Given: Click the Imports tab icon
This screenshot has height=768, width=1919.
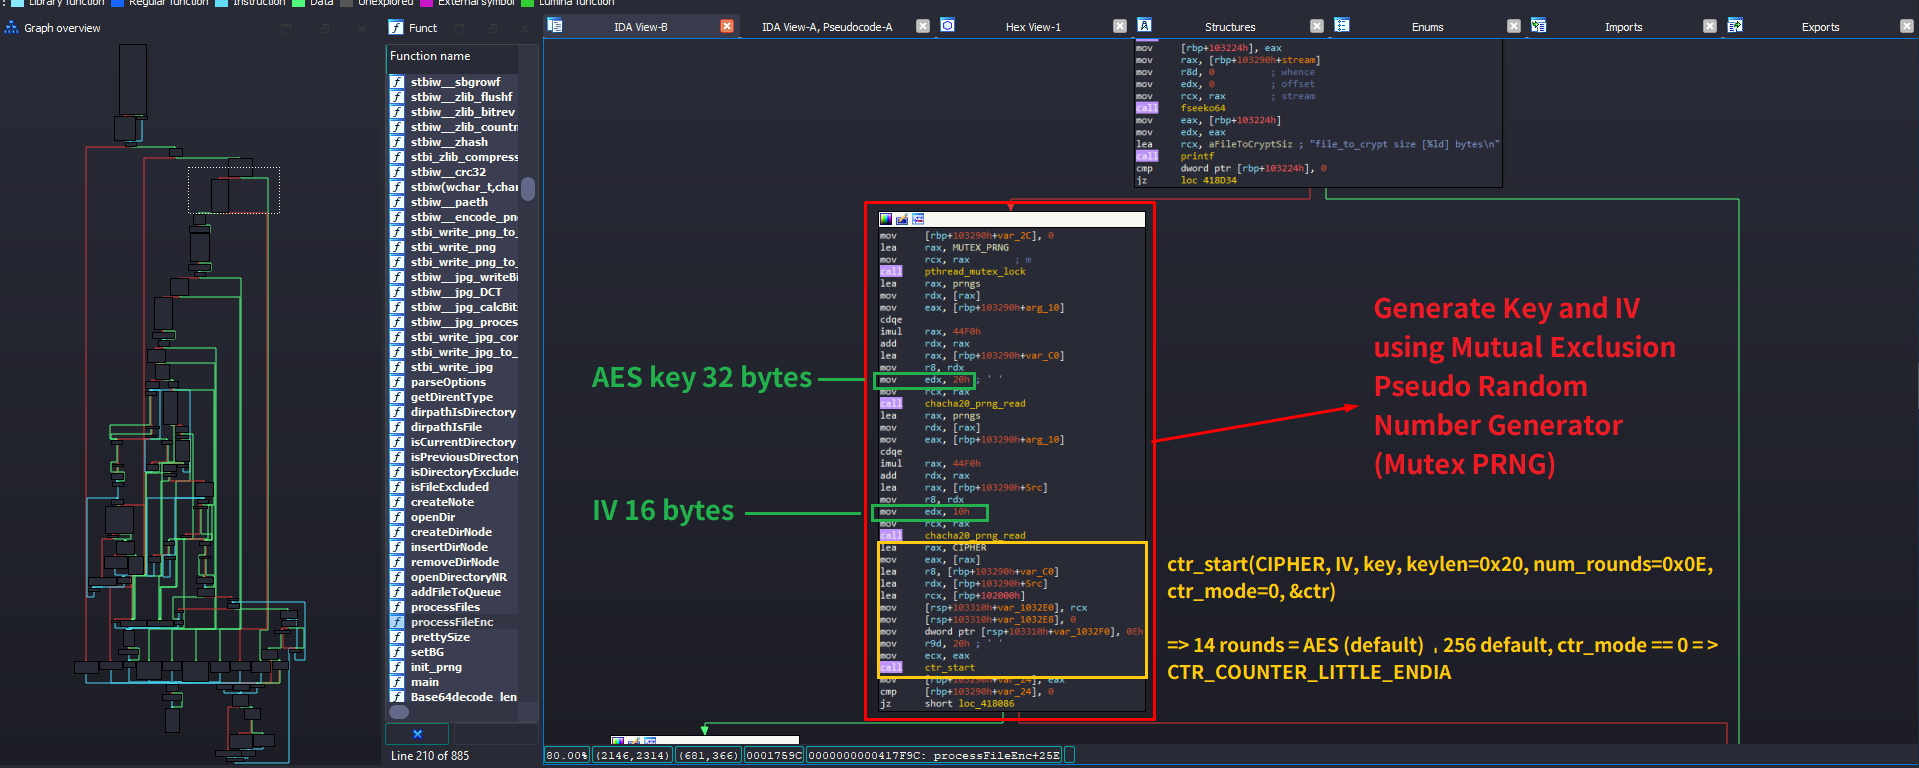Looking at the screenshot, I should pyautogui.click(x=1538, y=26).
